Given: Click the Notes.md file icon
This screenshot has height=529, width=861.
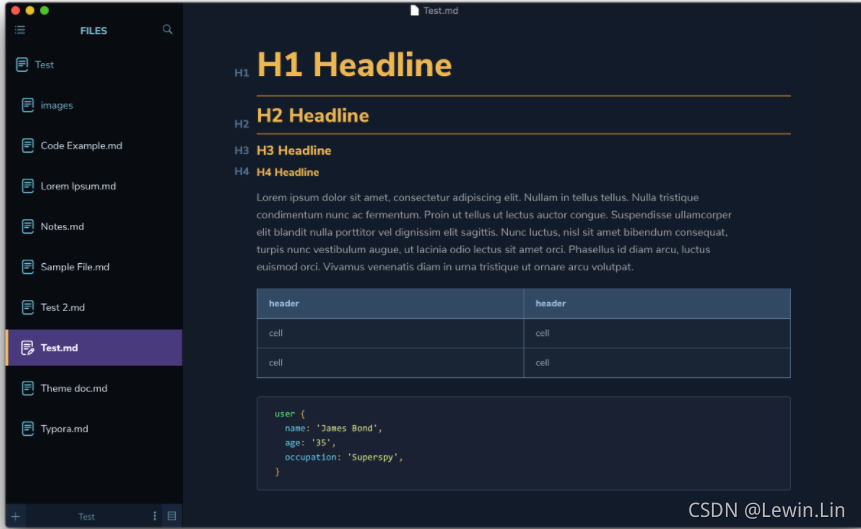Looking at the screenshot, I should [x=27, y=226].
